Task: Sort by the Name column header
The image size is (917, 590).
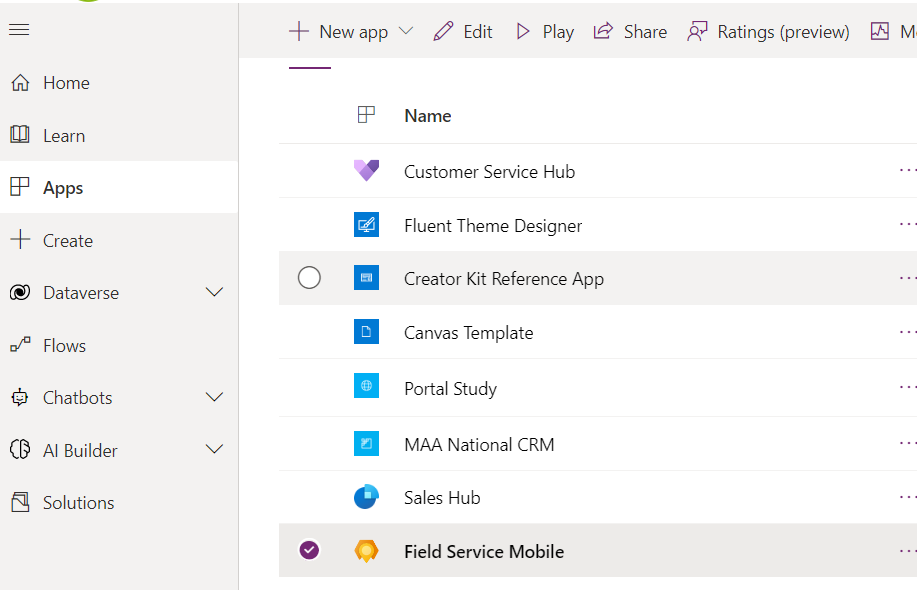Action: (x=428, y=116)
